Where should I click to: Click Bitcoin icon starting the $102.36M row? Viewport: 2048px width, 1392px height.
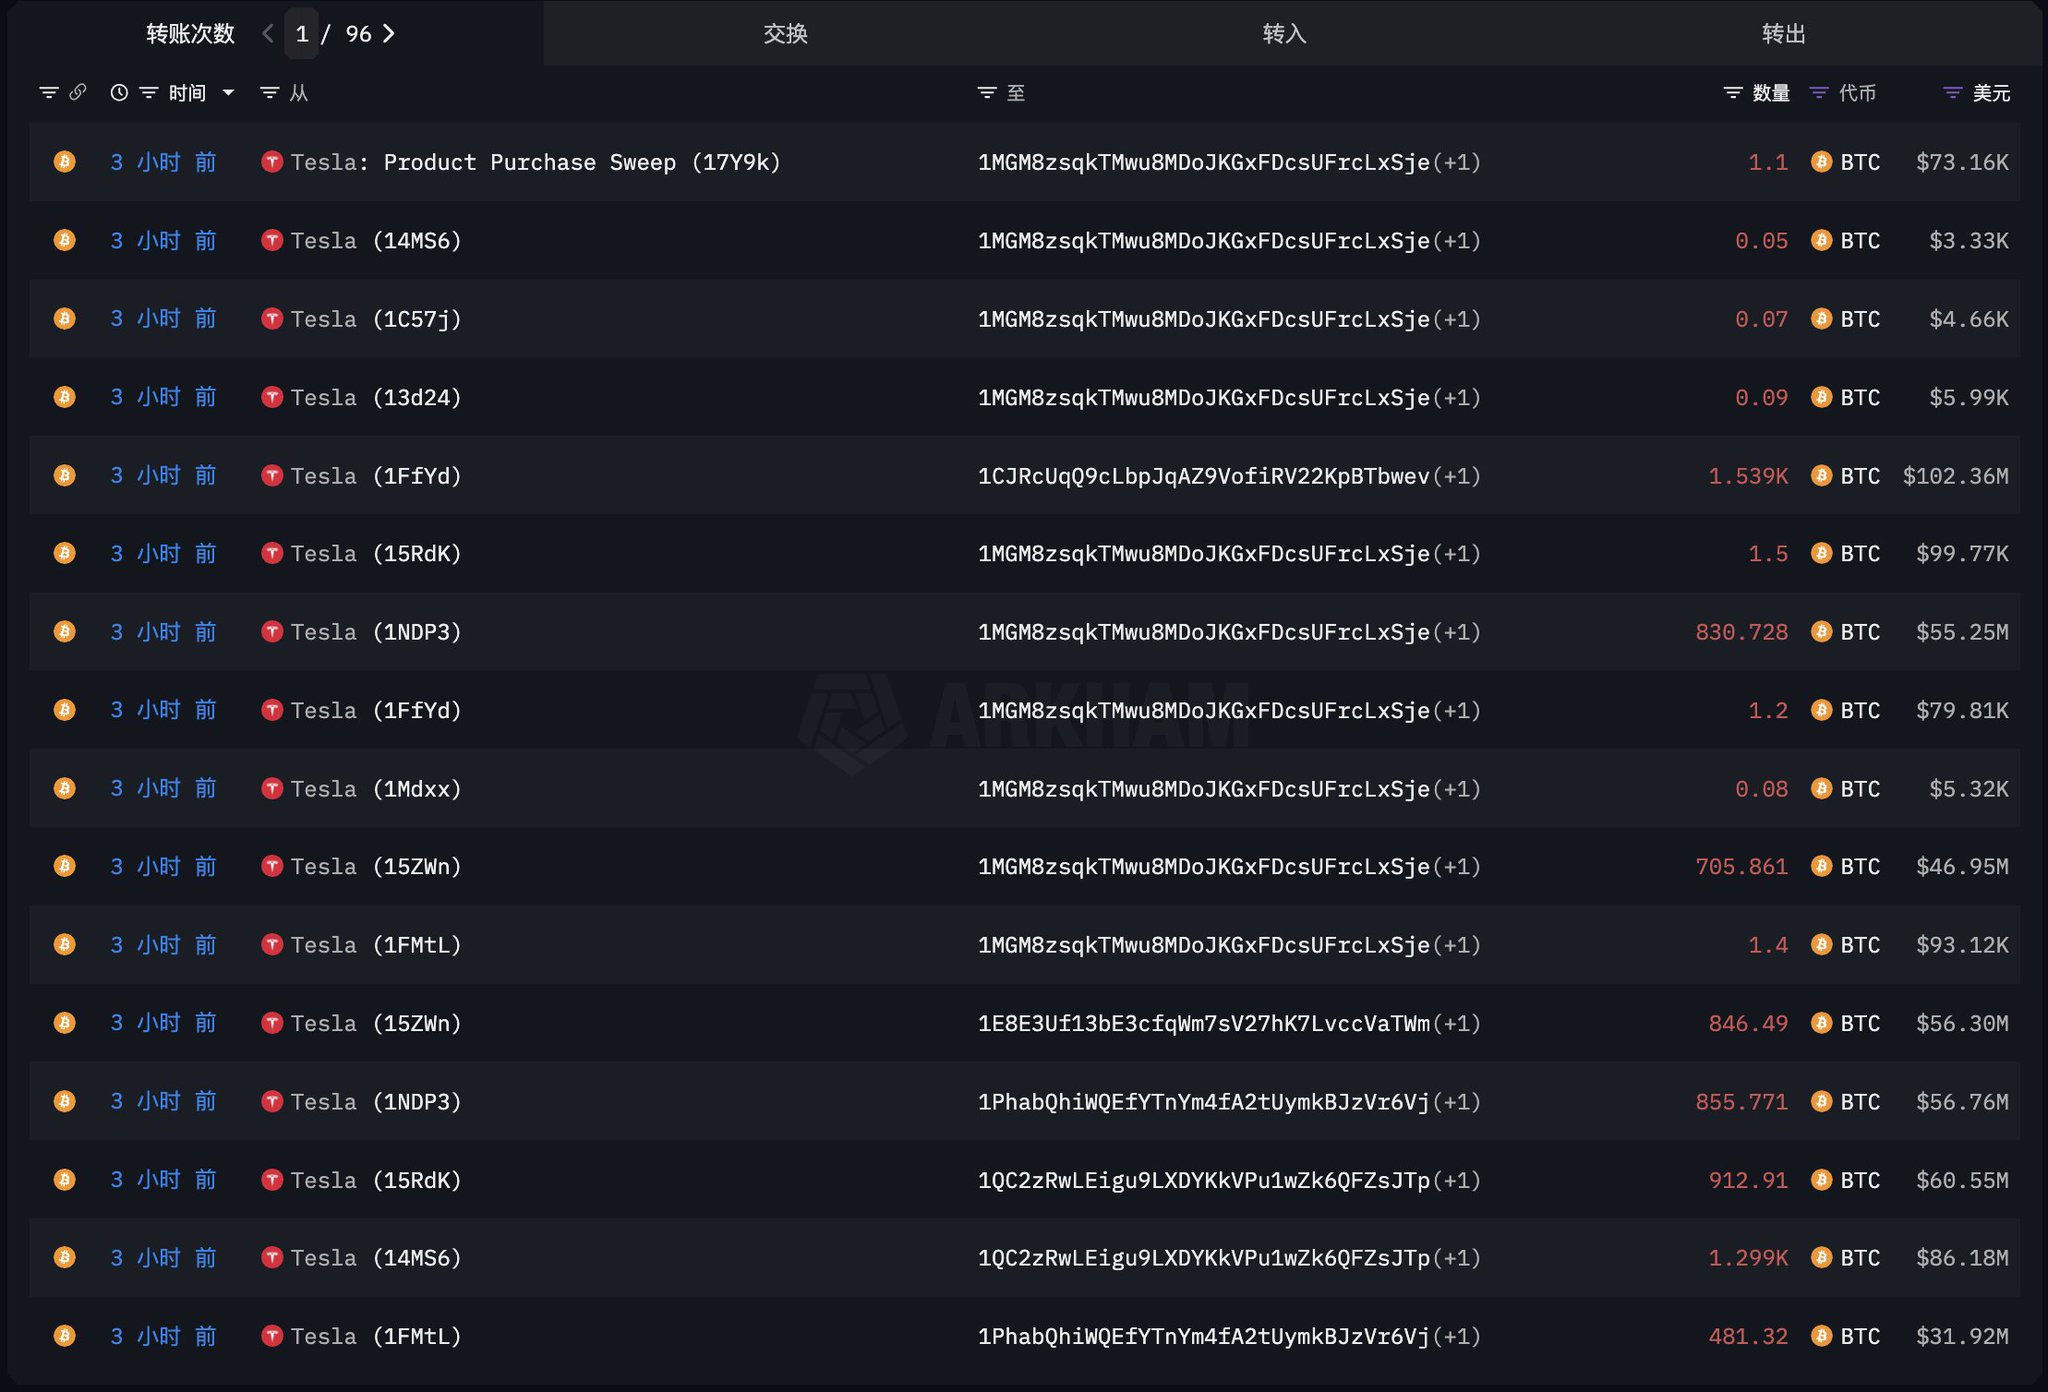65,475
